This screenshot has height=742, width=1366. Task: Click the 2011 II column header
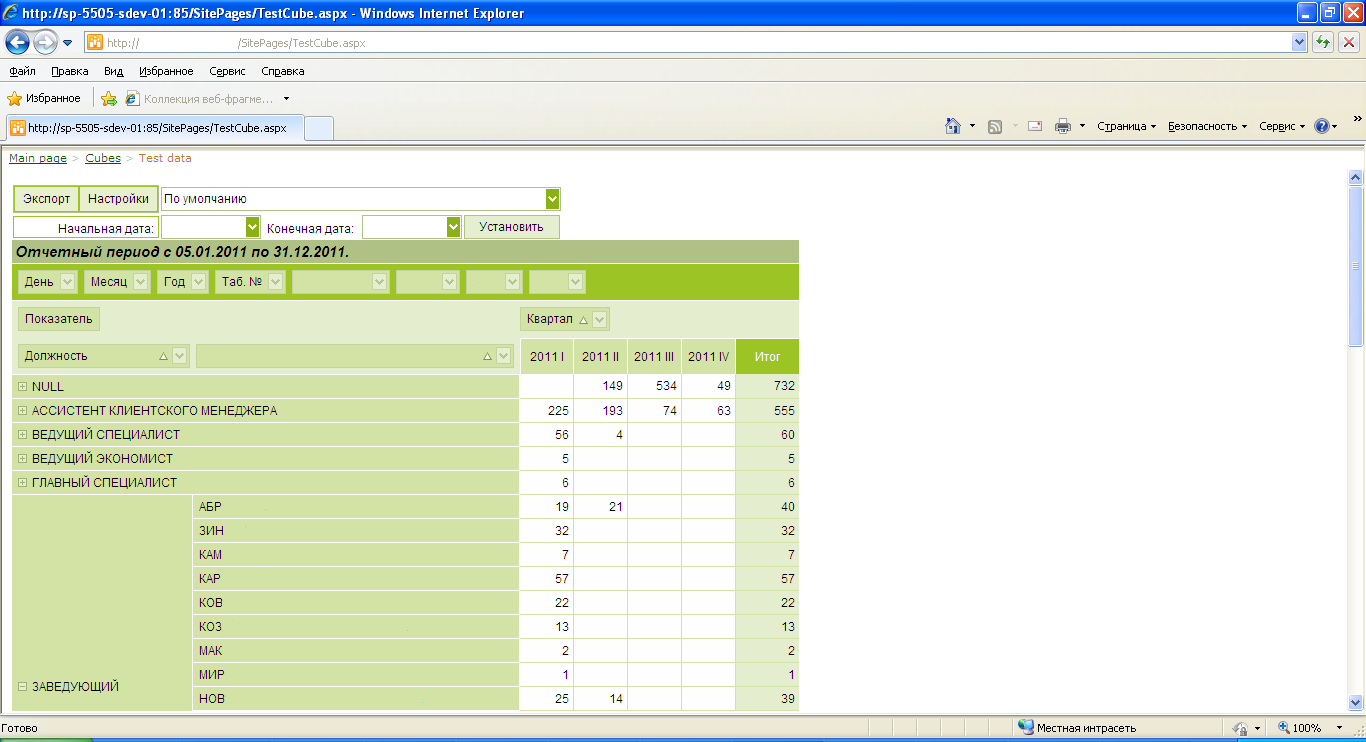pos(601,356)
